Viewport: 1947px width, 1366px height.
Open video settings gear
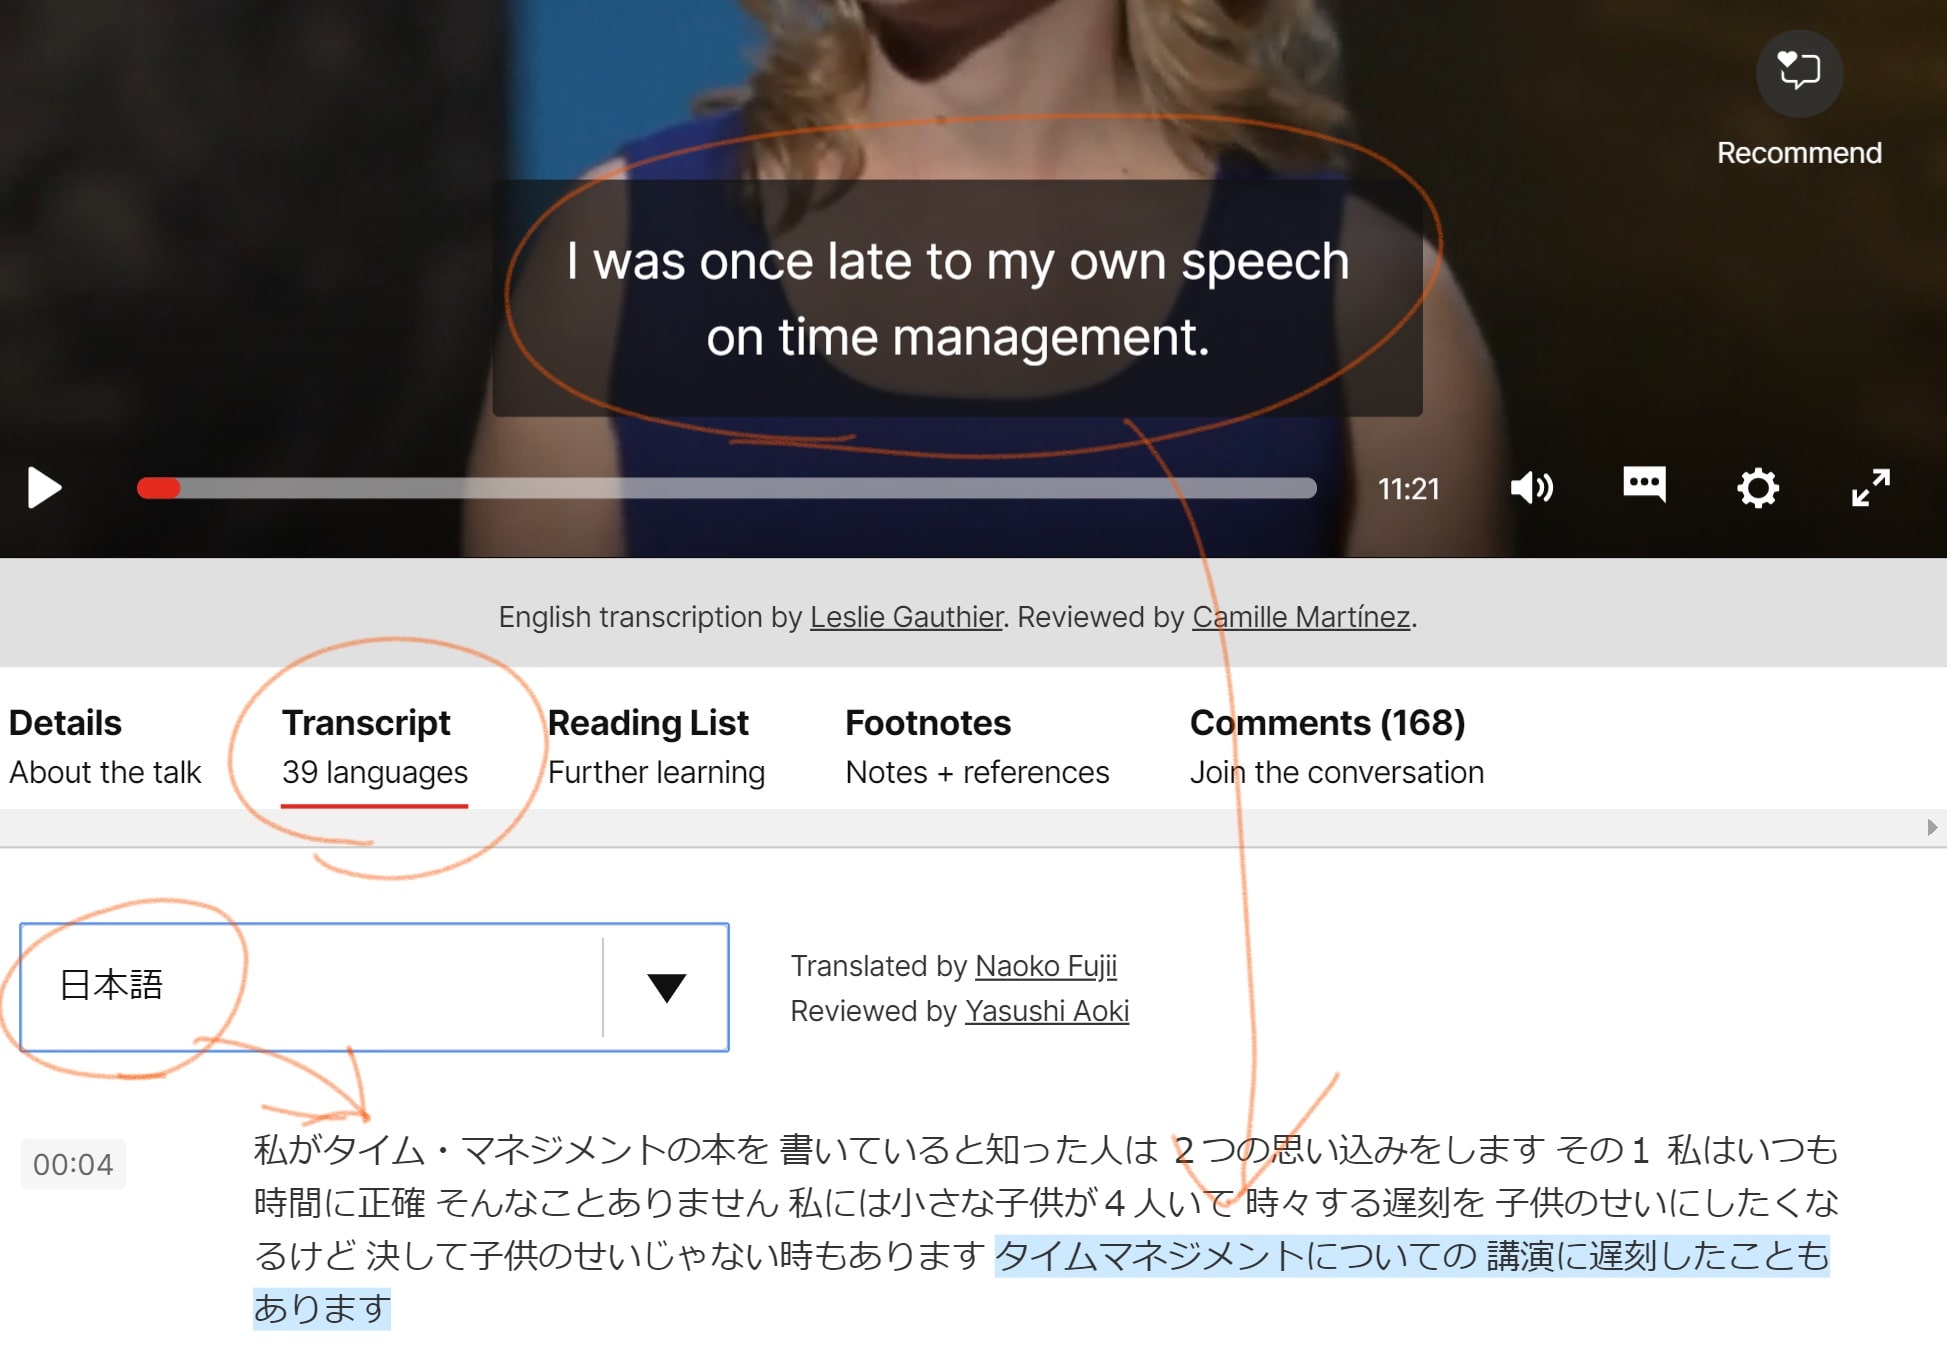(x=1757, y=488)
